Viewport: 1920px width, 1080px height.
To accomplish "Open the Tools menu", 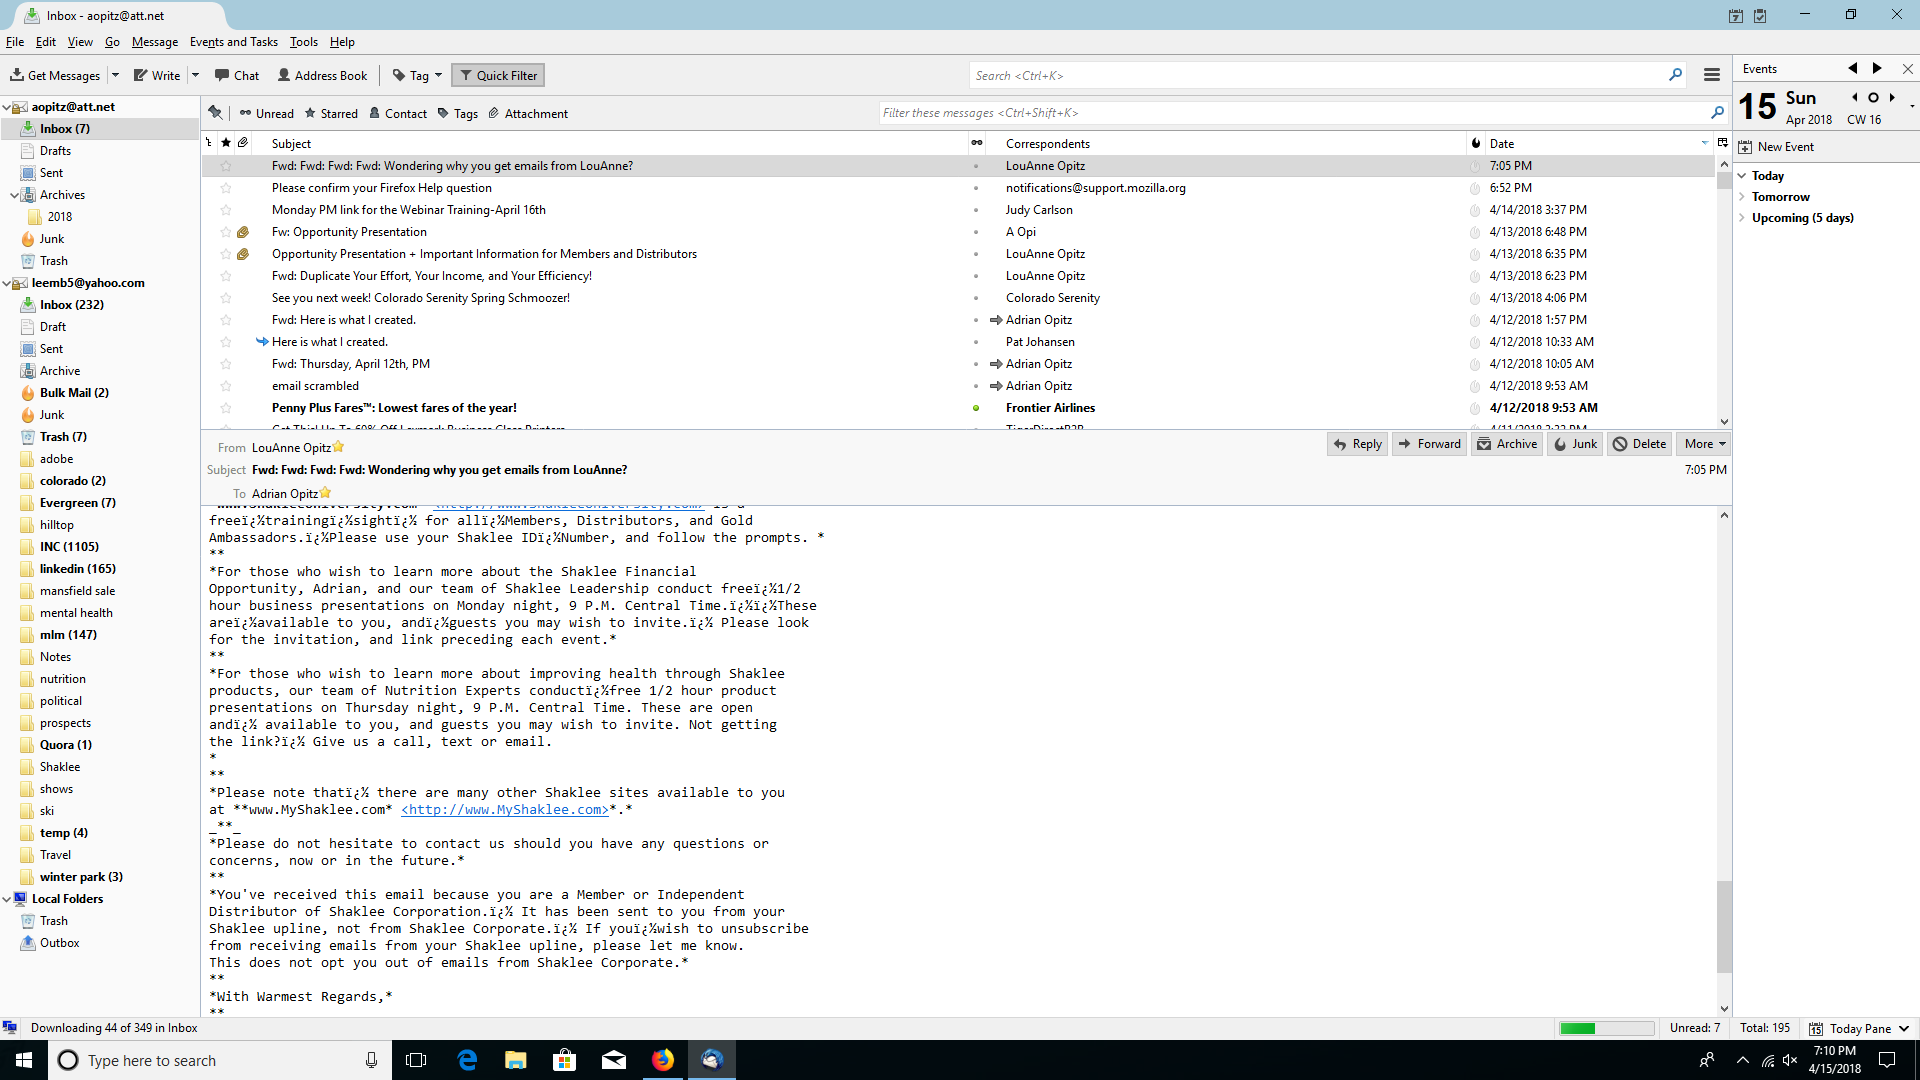I will click(303, 42).
